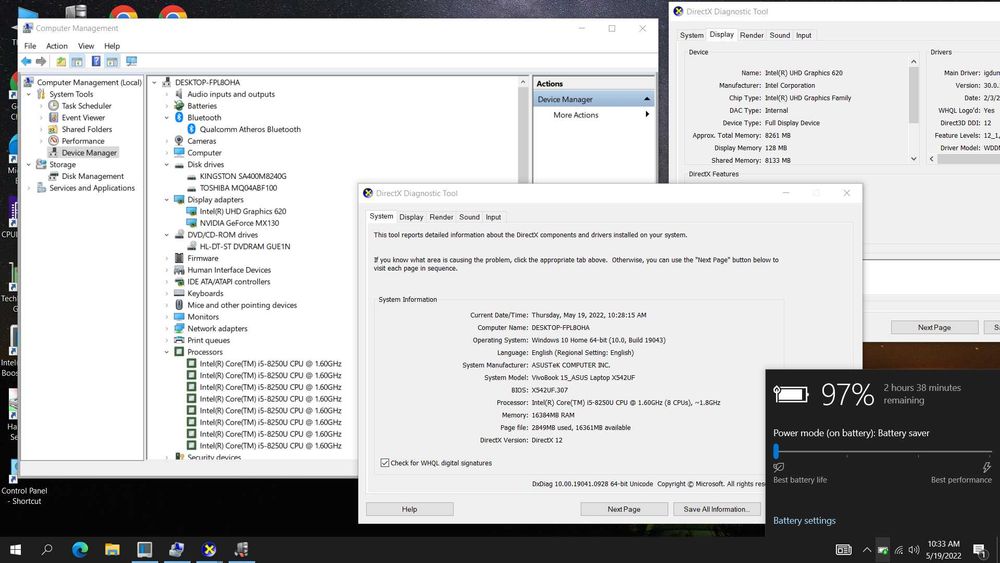1000x563 pixels.
Task: Collapse the System Tools tree node
Action: tap(29, 94)
